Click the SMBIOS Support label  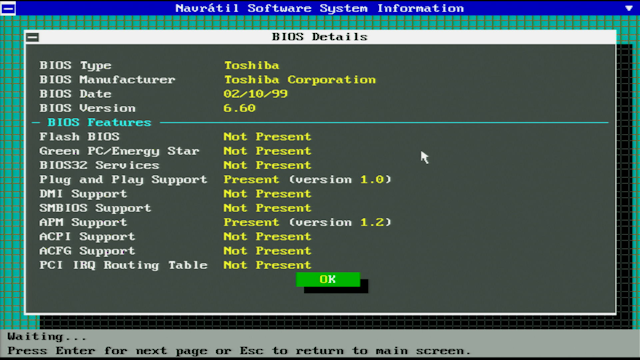[95, 208]
